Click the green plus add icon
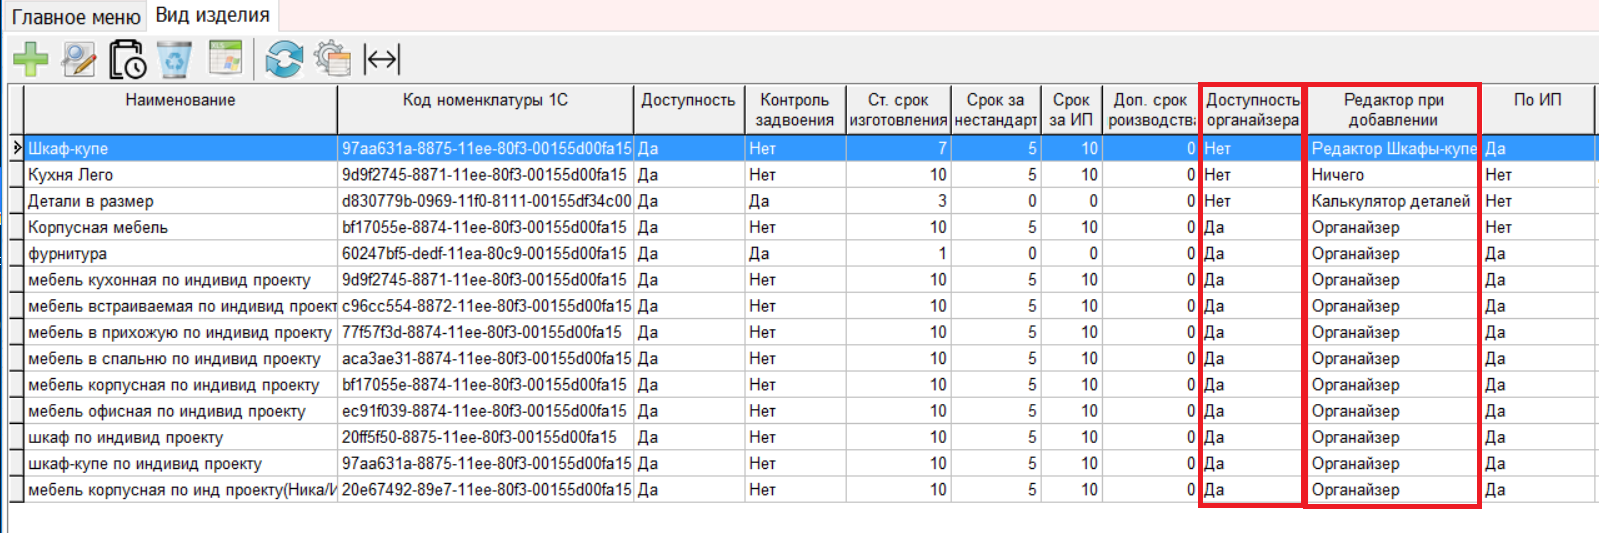Image resolution: width=1599 pixels, height=533 pixels. pyautogui.click(x=30, y=60)
